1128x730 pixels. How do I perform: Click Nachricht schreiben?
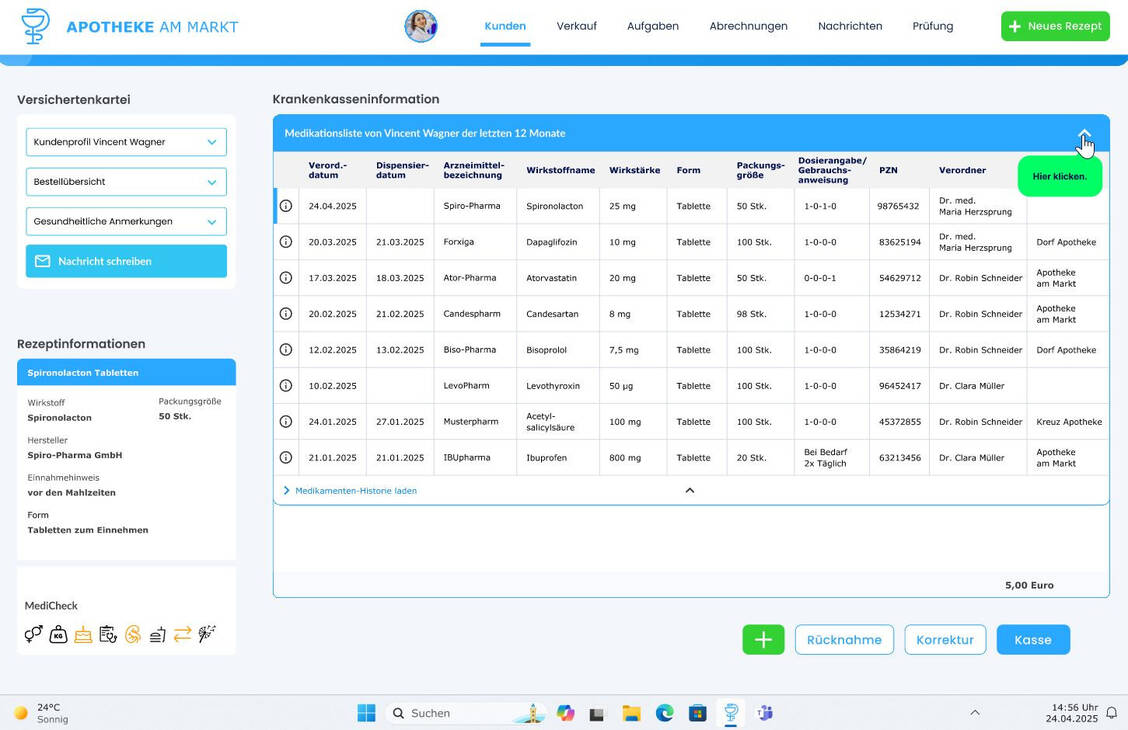point(126,261)
